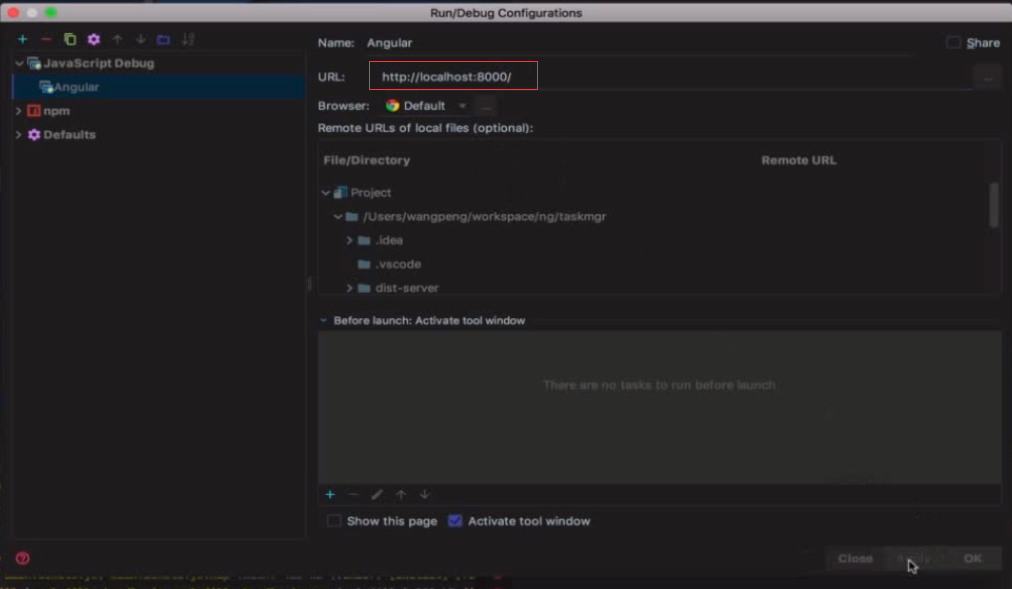The height and width of the screenshot is (589, 1012).
Task: Expand the dist-server folder
Action: point(349,288)
